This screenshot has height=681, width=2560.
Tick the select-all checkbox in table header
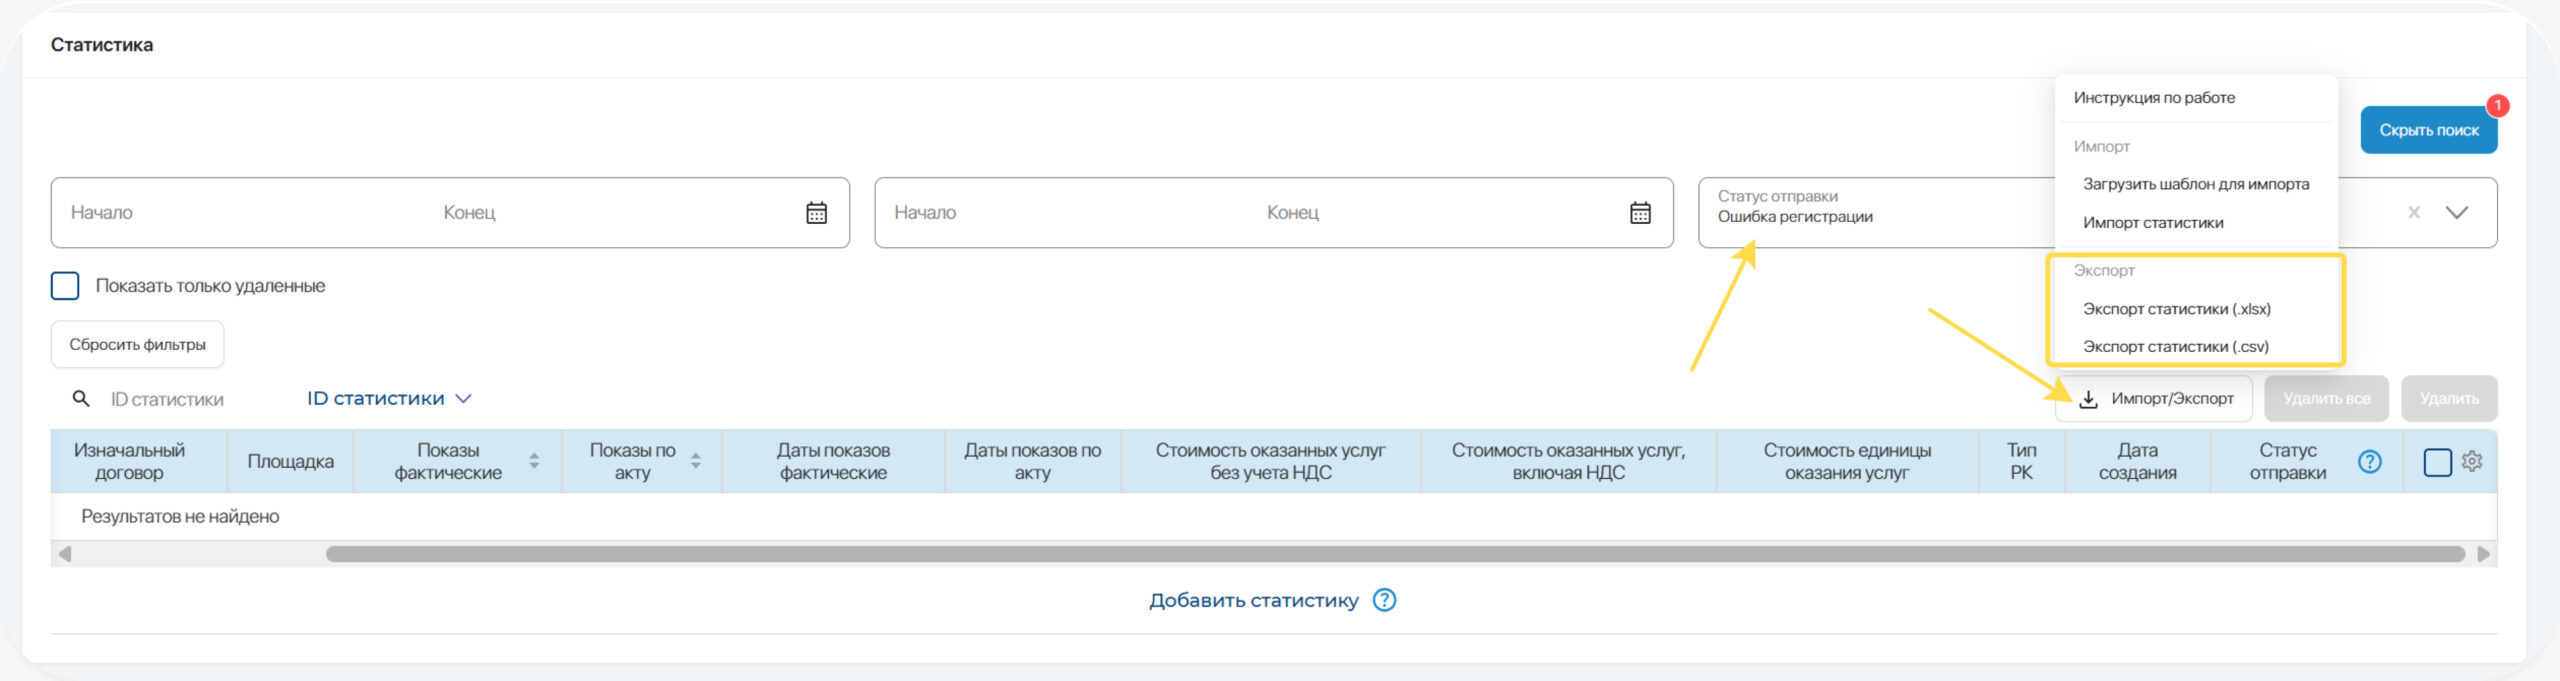coord(2437,462)
